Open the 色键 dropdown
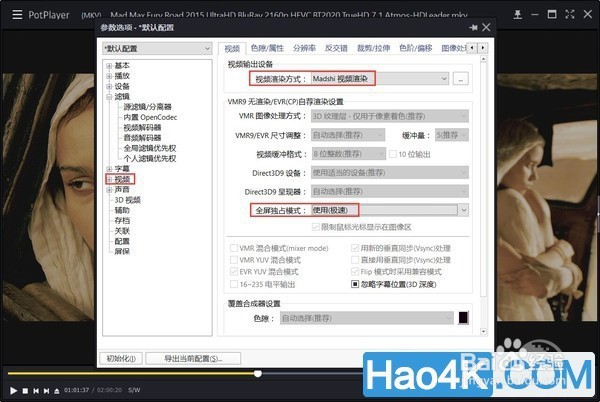This screenshot has width=600, height=402. [x=367, y=318]
